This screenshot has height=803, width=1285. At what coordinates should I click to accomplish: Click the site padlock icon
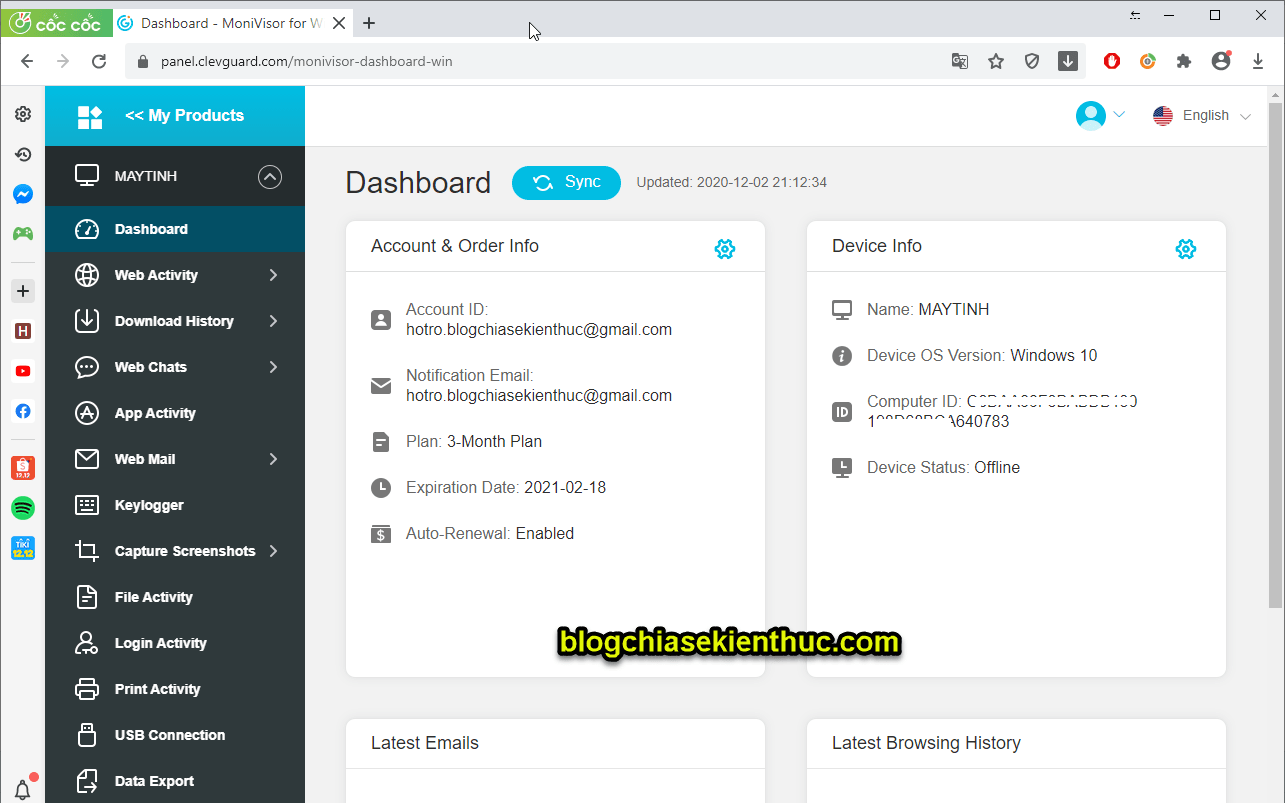[x=144, y=61]
